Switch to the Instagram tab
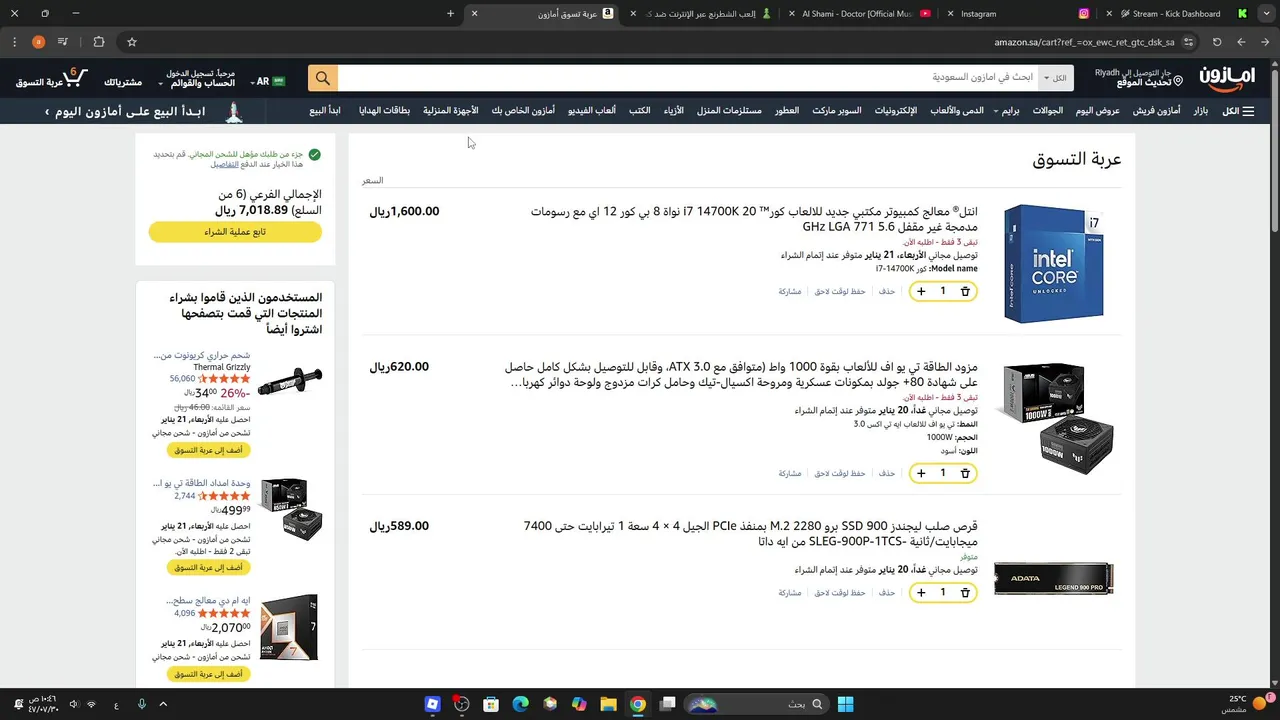Image resolution: width=1280 pixels, height=720 pixels. [x=1018, y=14]
